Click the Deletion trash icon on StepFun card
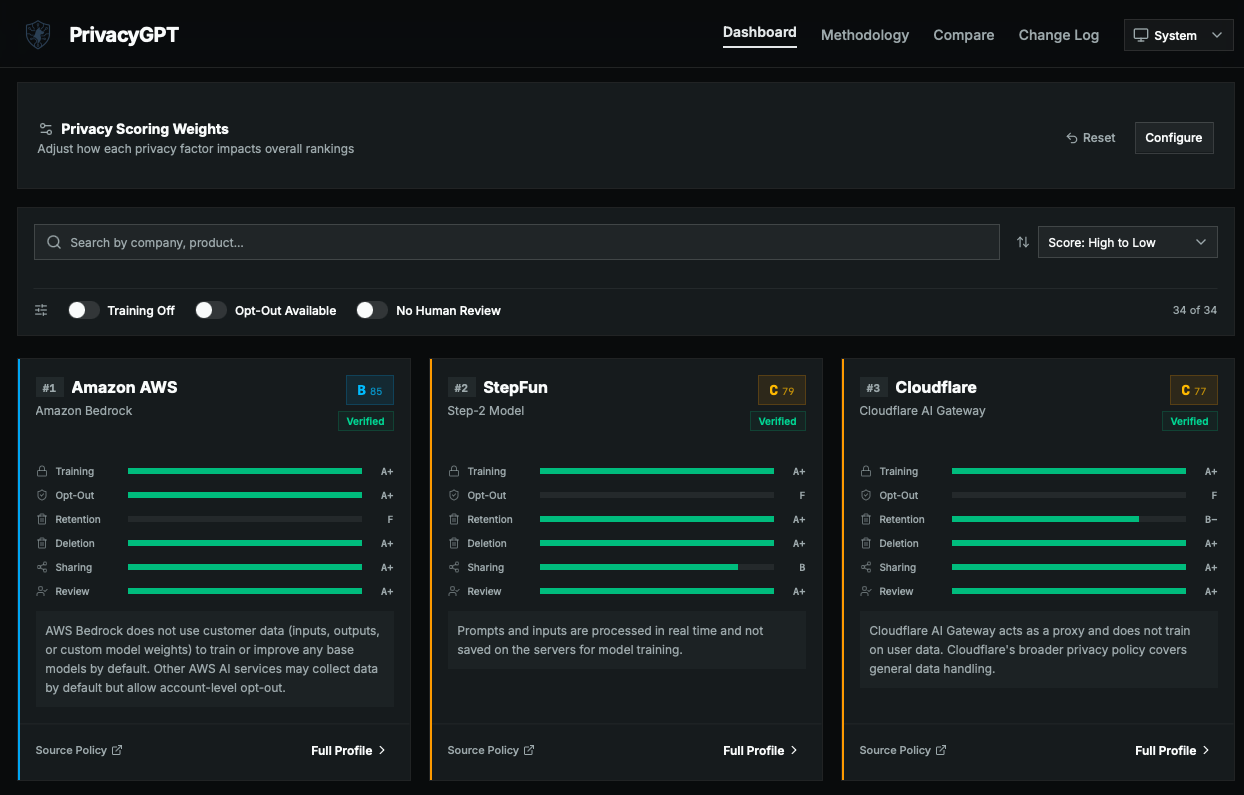 click(x=454, y=543)
